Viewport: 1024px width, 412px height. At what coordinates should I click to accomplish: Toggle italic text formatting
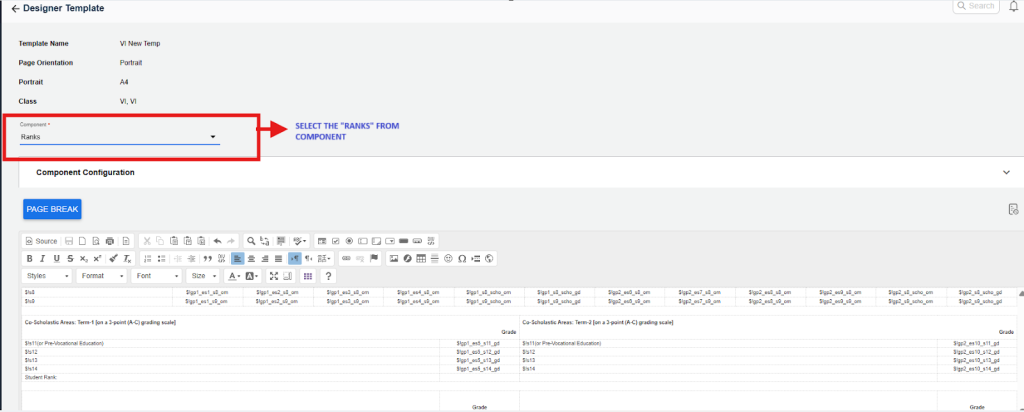pyautogui.click(x=42, y=258)
